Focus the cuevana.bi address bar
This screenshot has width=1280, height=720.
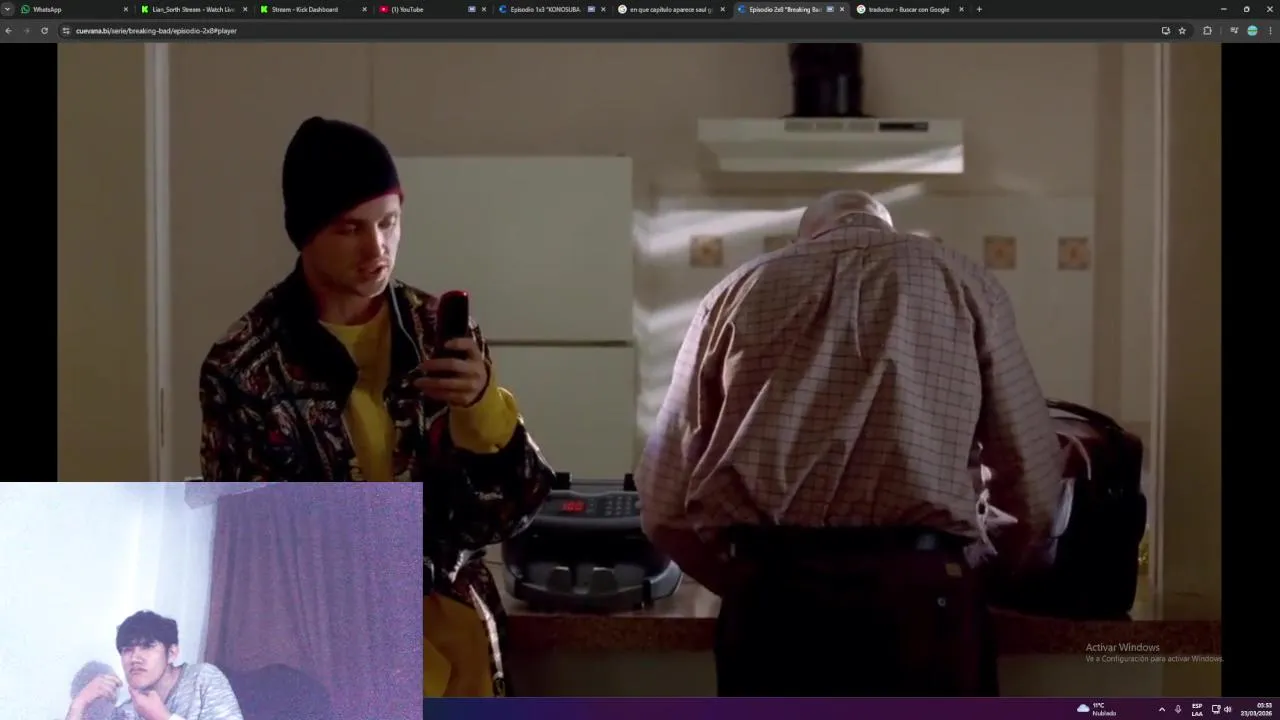coord(610,31)
